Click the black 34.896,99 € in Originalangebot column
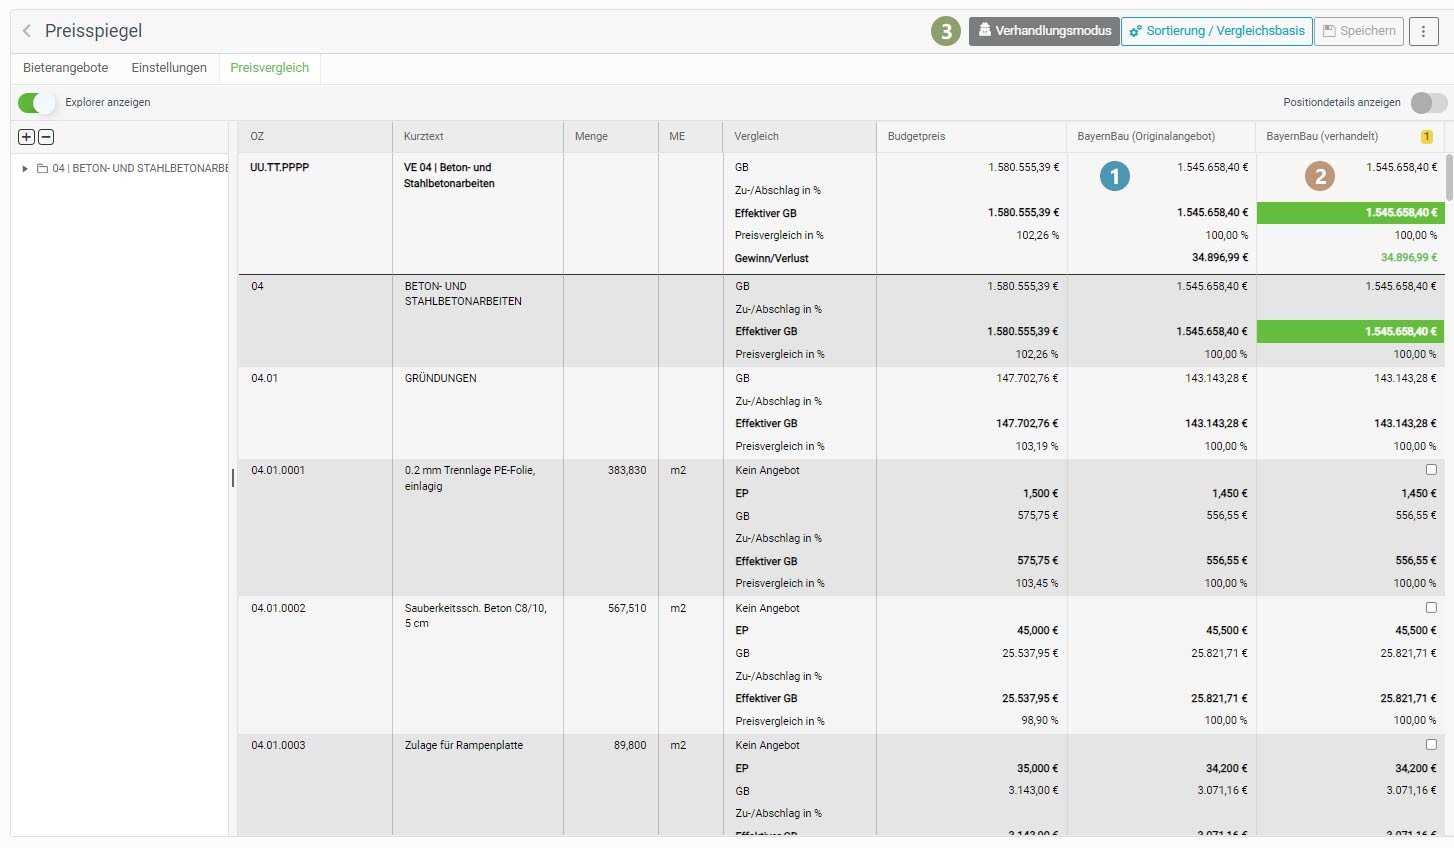Screen dimensions: 1454x848 coord(1219,258)
